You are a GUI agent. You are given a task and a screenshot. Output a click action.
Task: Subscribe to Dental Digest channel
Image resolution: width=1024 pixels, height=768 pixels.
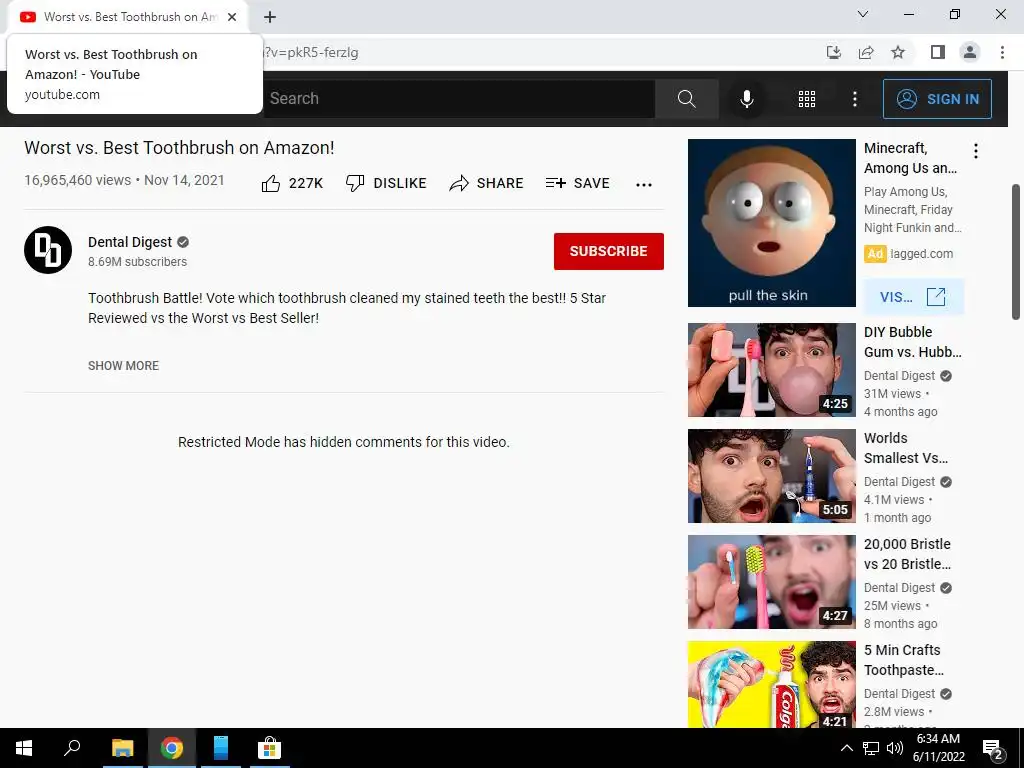pyautogui.click(x=609, y=251)
